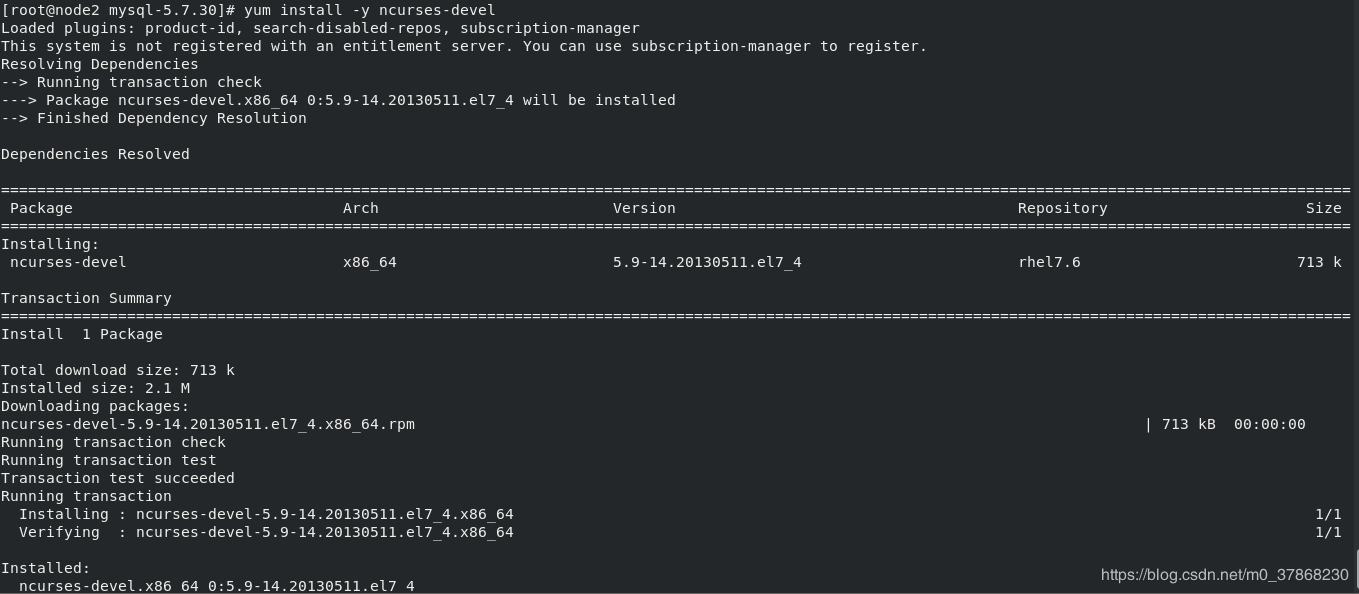Click the terminal scrollbar at right edge
The height and width of the screenshot is (594, 1359).
click(1356, 570)
